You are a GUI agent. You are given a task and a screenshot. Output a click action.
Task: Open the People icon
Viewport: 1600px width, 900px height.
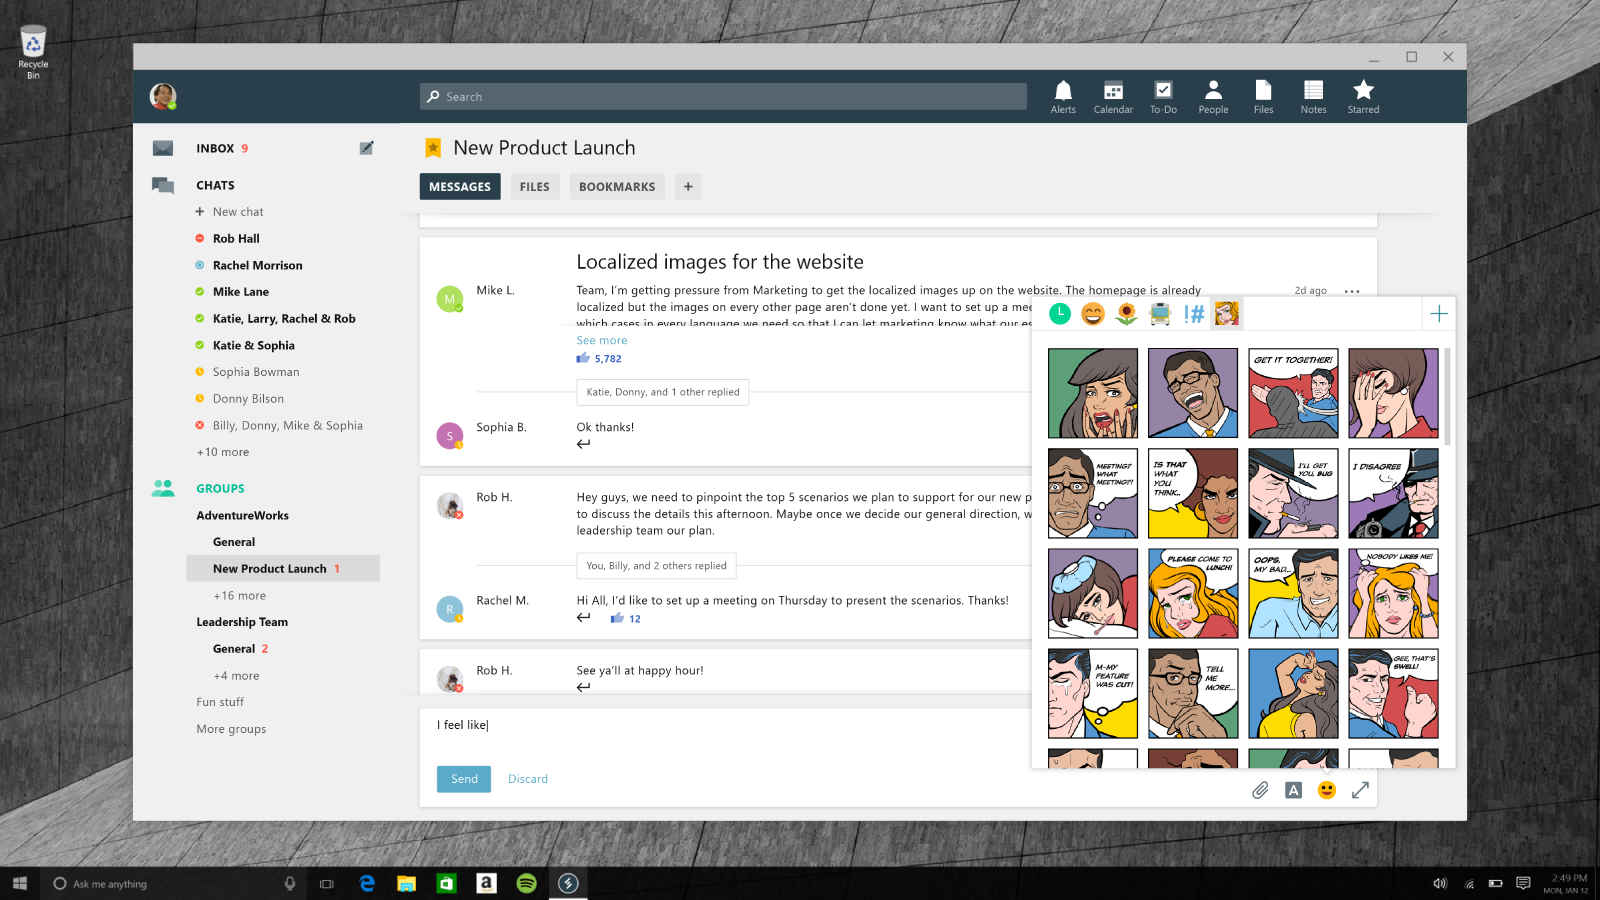point(1213,96)
